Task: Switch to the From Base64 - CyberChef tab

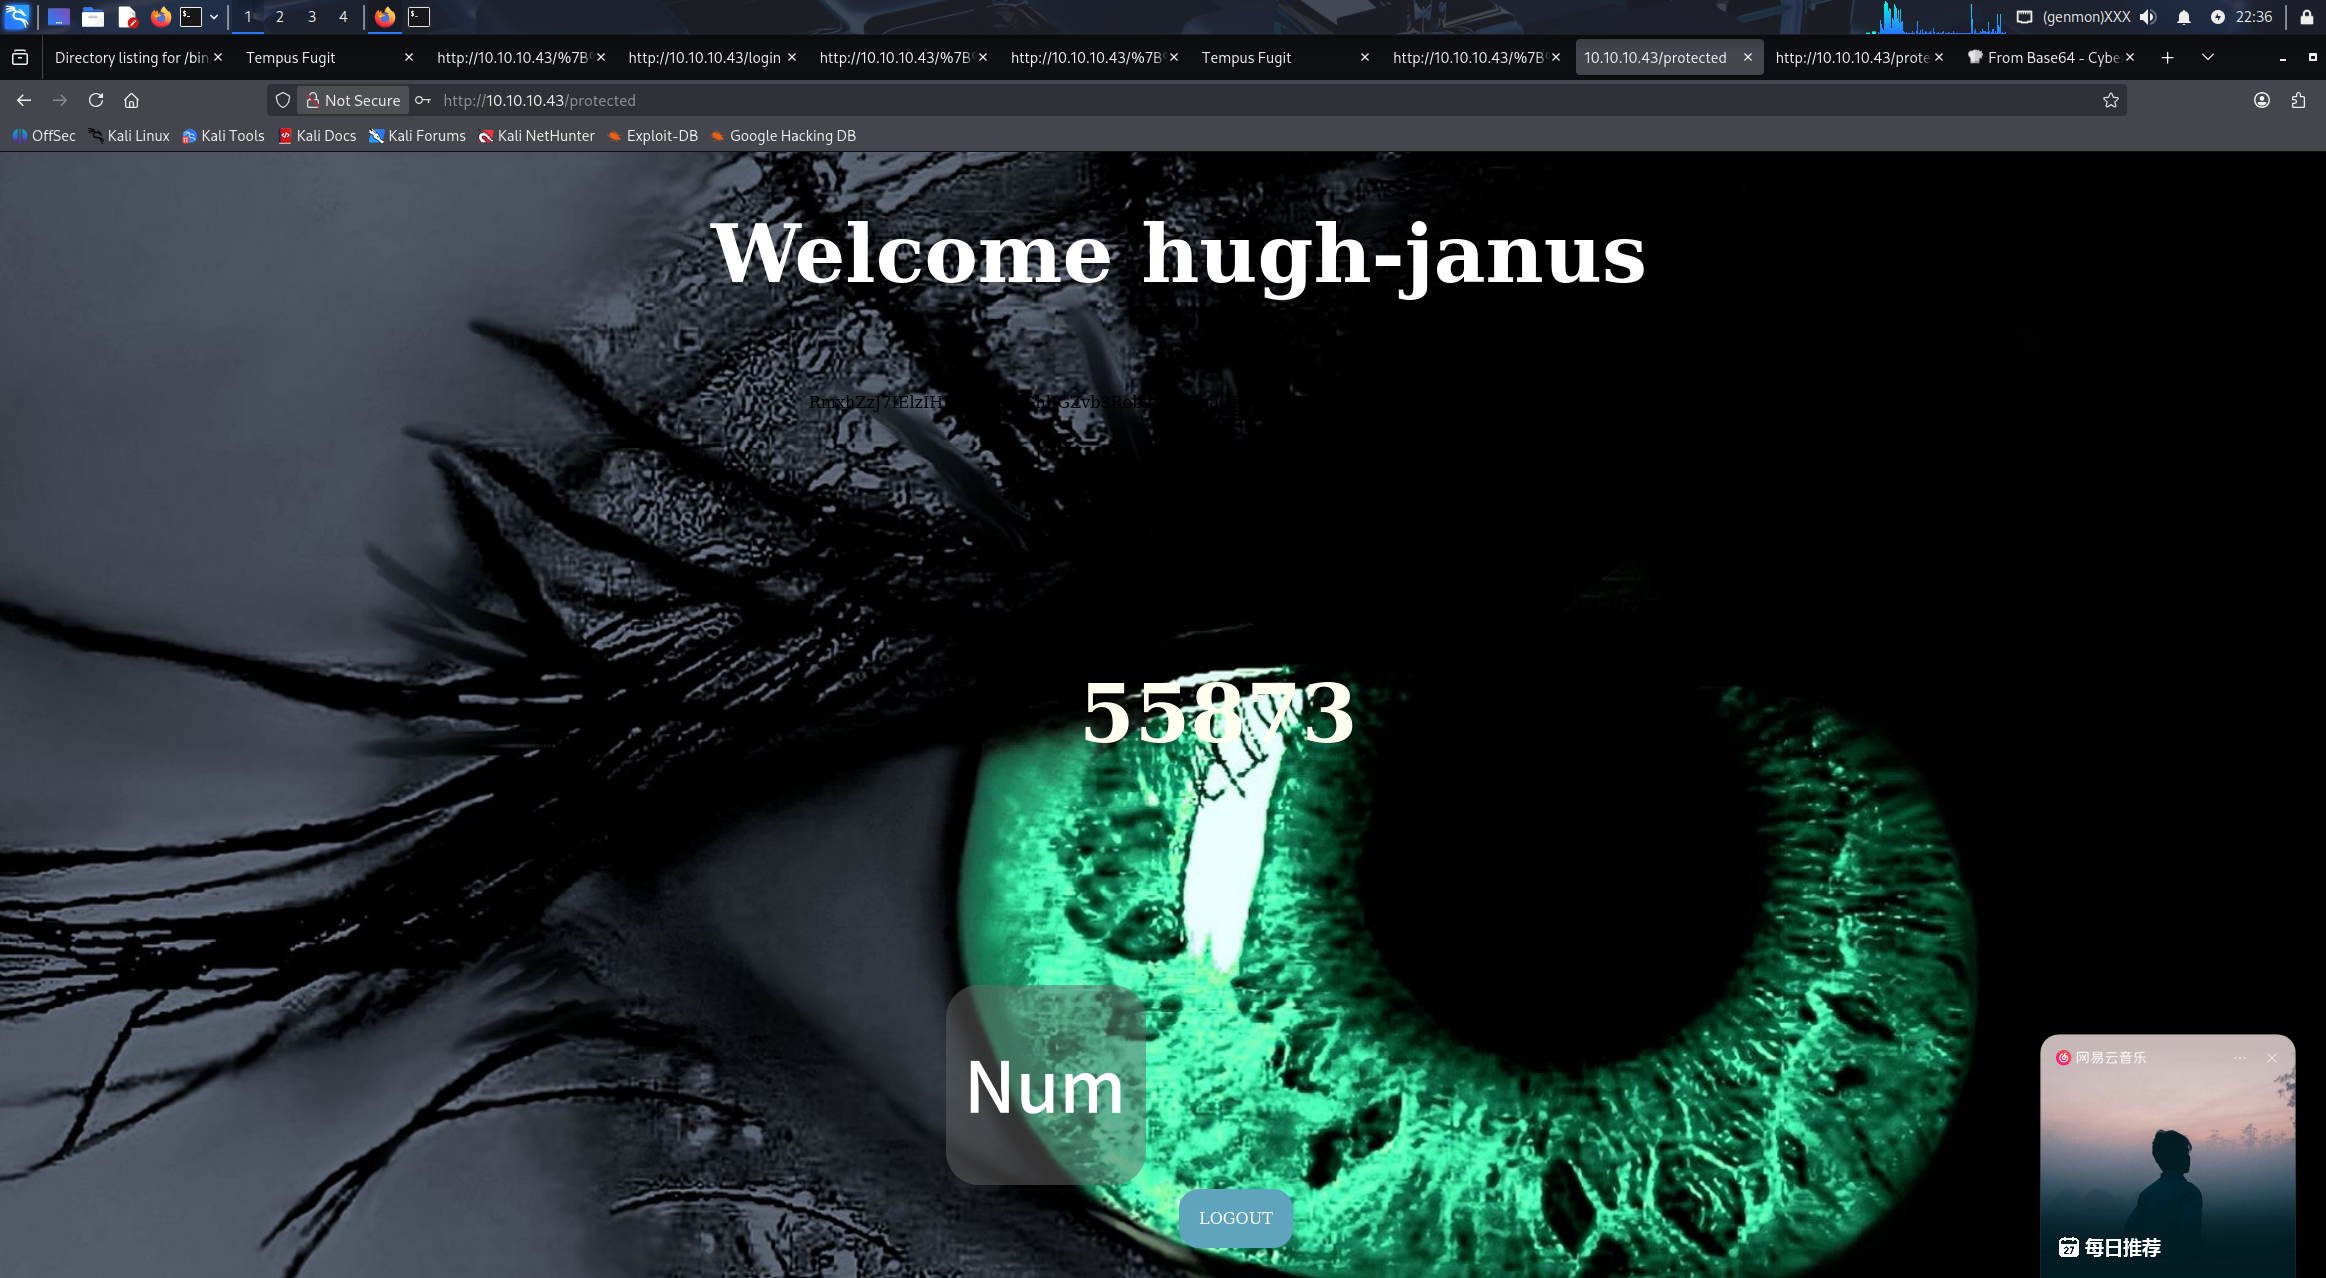Action: point(2045,57)
